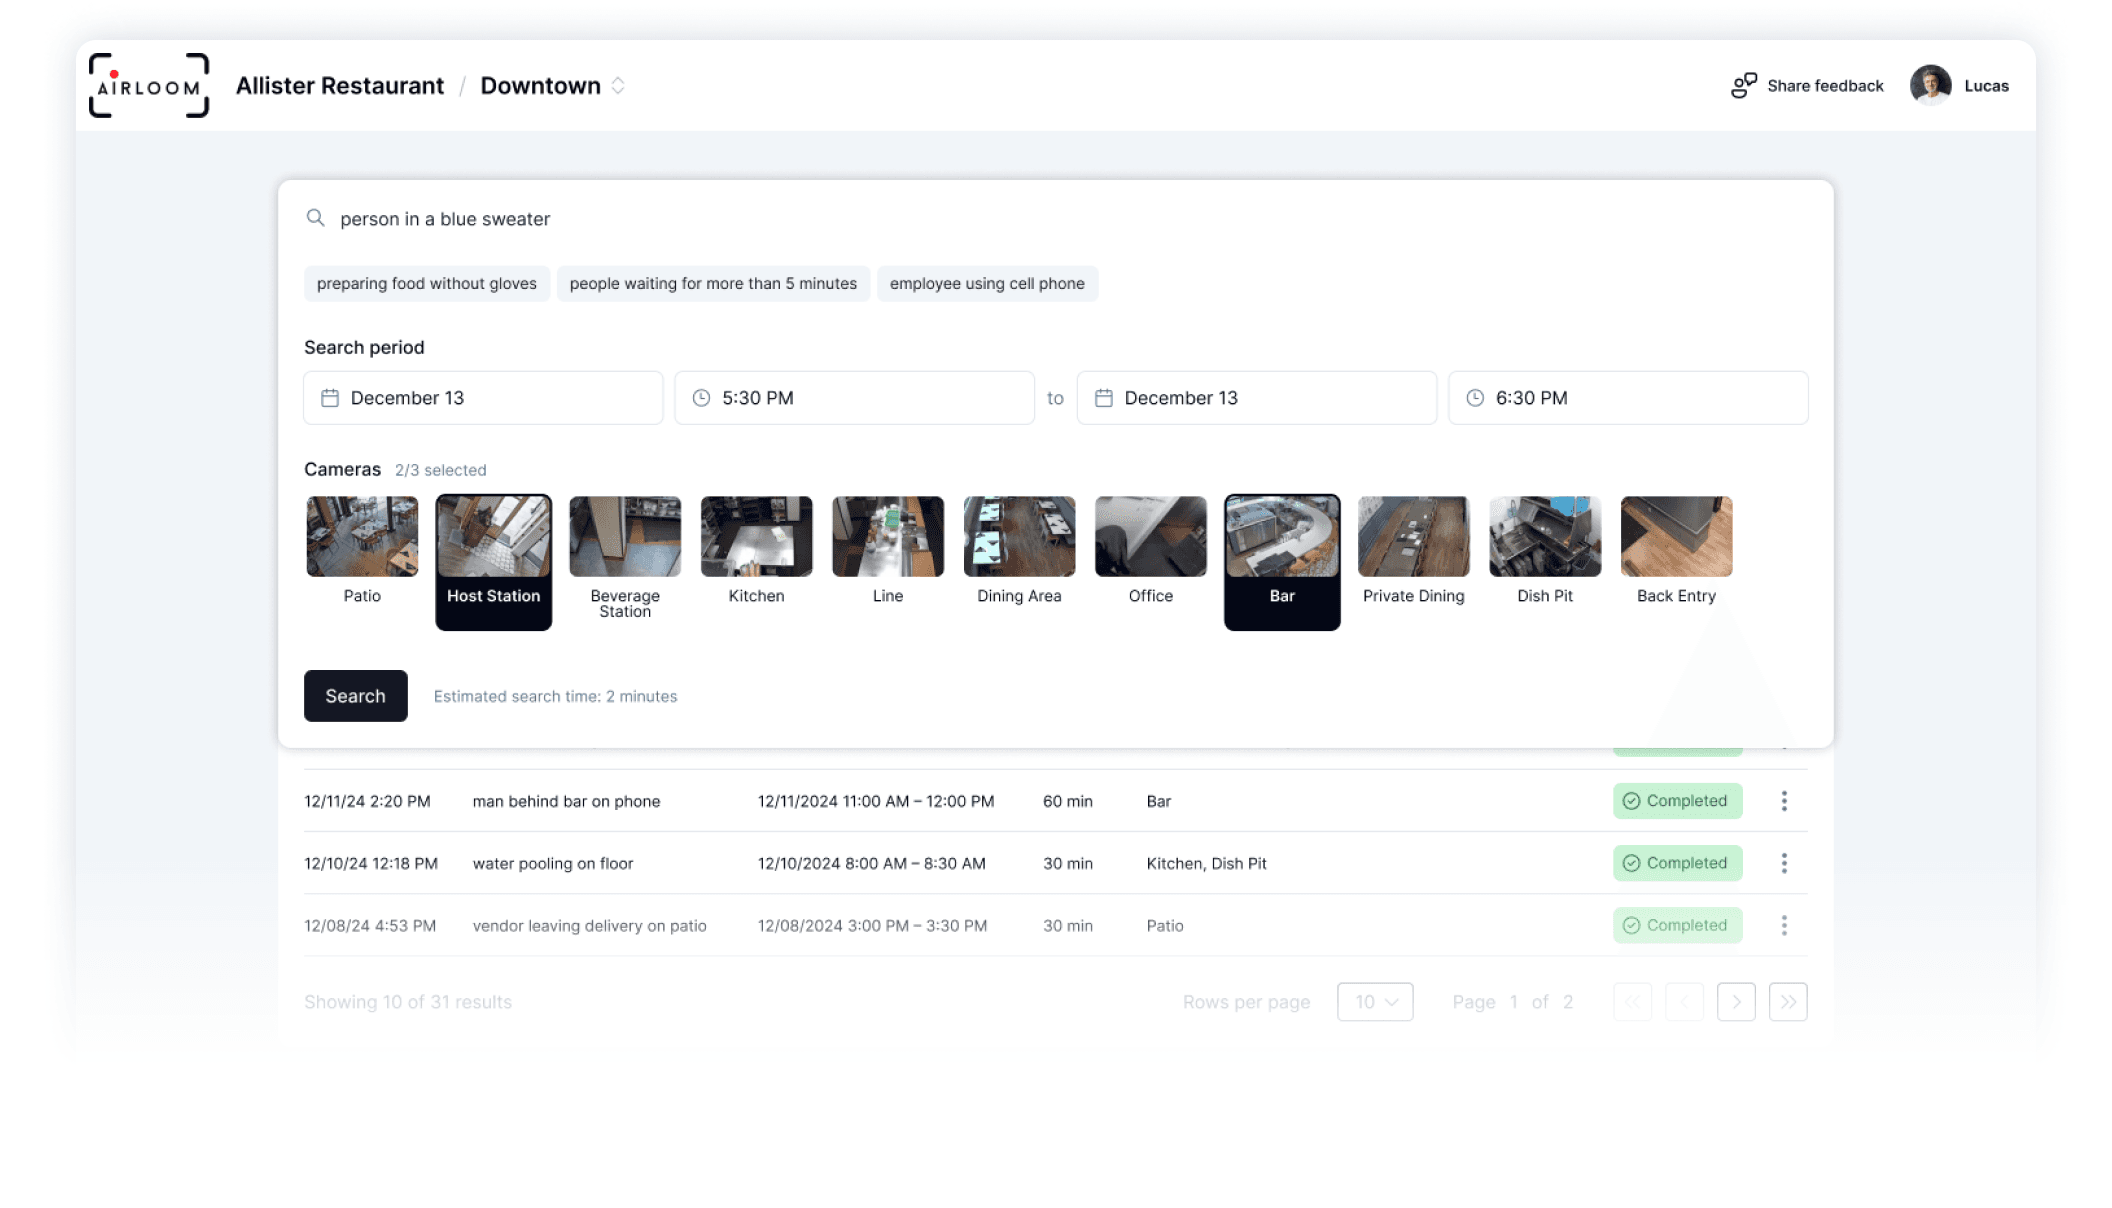Open the rows per page dropdown
Screen dimensions: 2112x1208
point(1375,1002)
